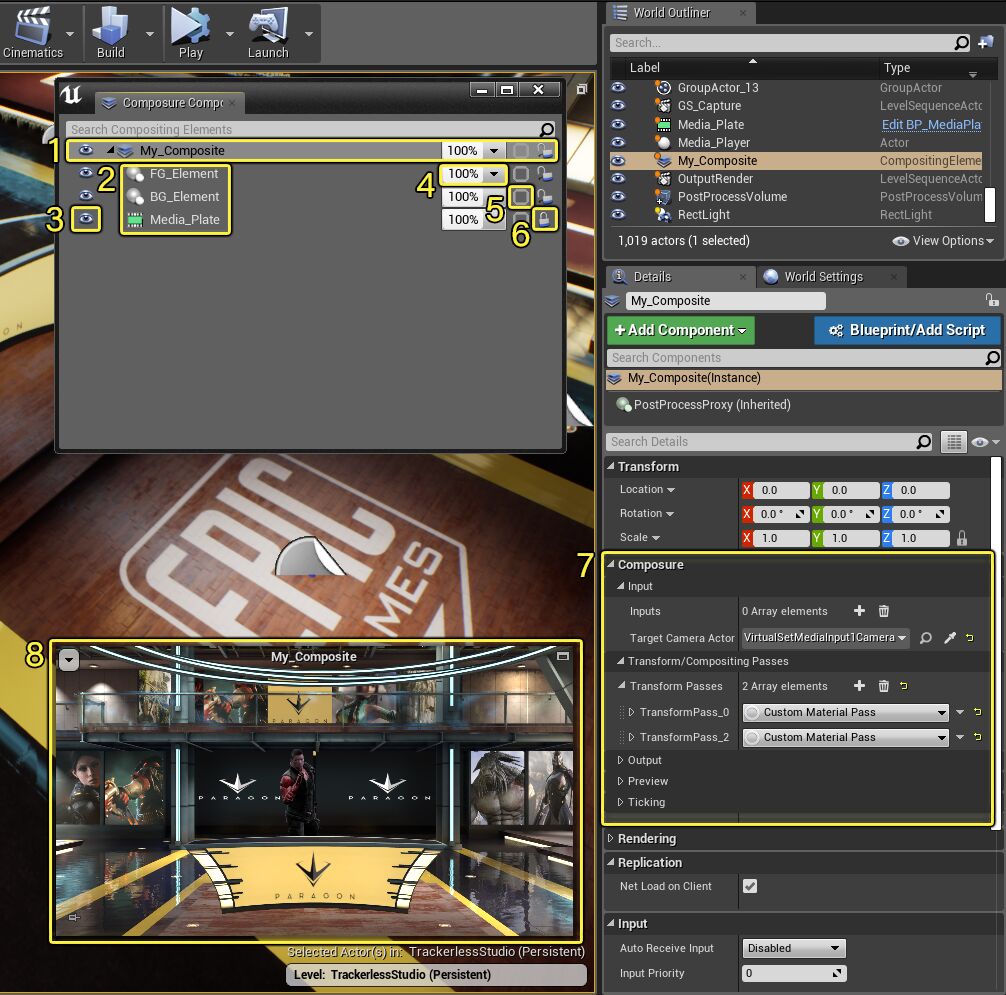1006x995 pixels.
Task: Click the Add Component button
Action: (680, 330)
